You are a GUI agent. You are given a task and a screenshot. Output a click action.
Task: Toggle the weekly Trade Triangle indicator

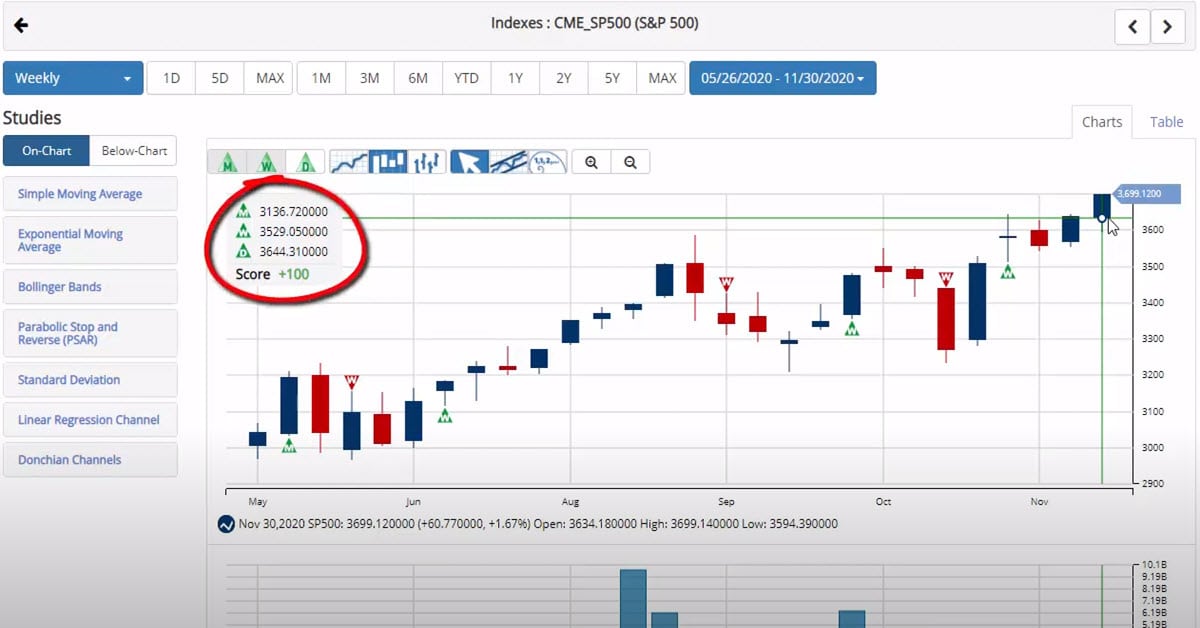pyautogui.click(x=266, y=162)
